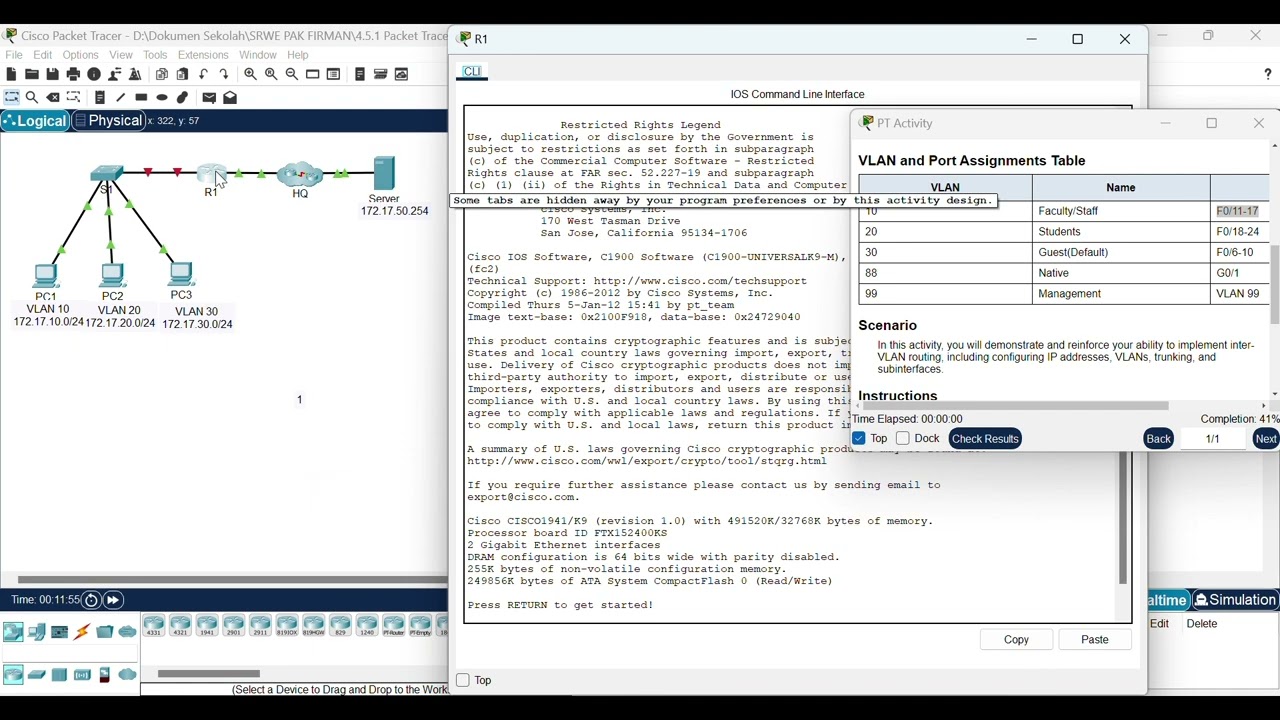This screenshot has height=720, width=1280.
Task: Click the Undo arrow icon
Action: coord(204,75)
